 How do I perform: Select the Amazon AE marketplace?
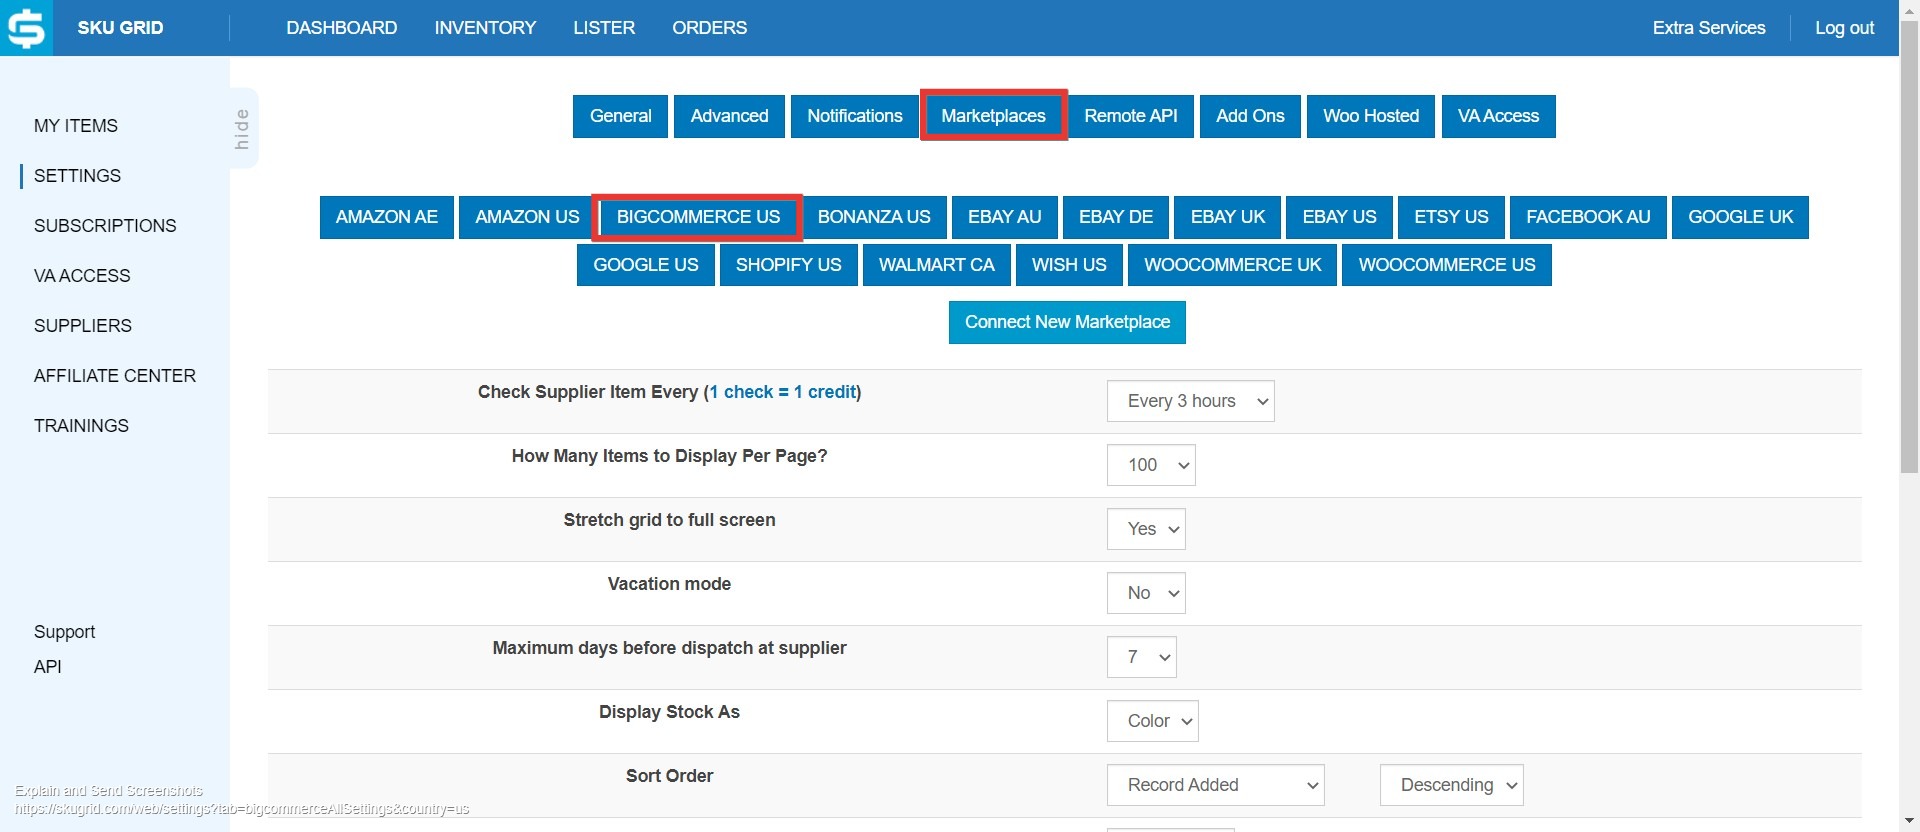pos(387,217)
